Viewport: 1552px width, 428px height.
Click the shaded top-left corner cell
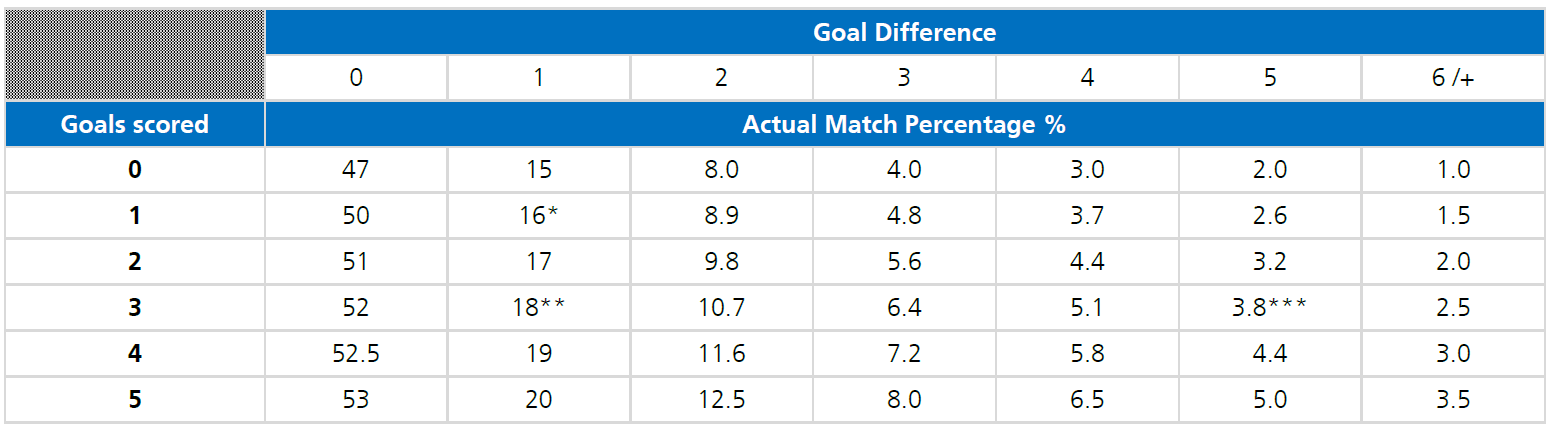[135, 55]
